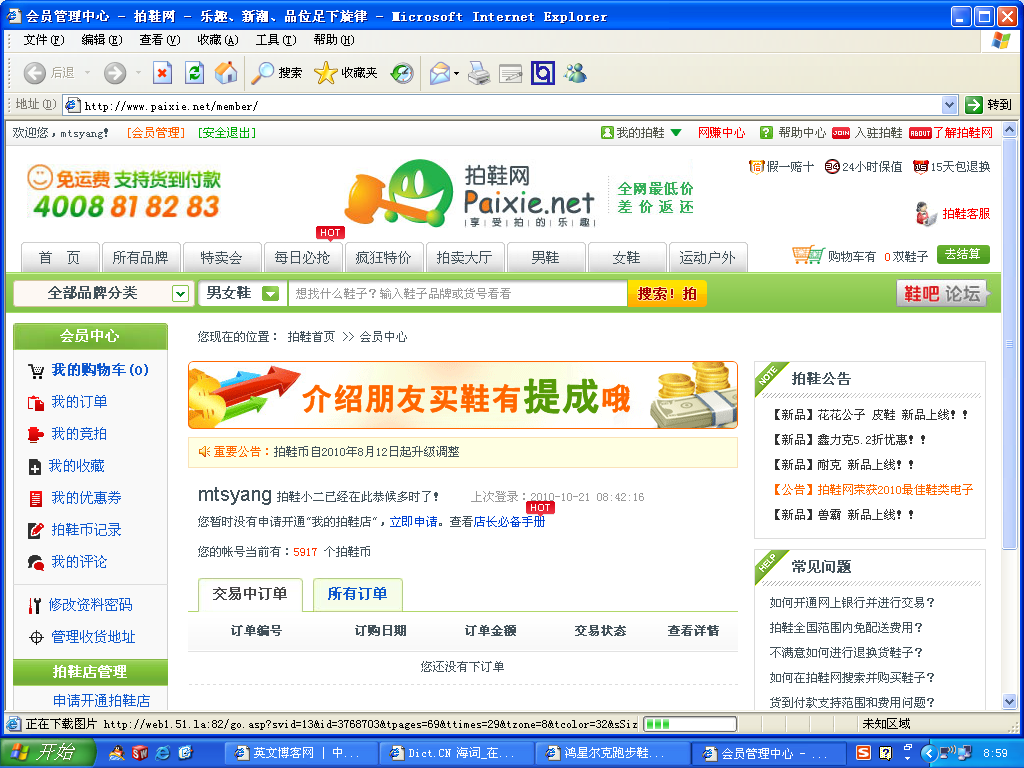Image resolution: width=1024 pixels, height=768 pixels.
Task: Click the 修改资料密码 tools icon
Action: click(35, 605)
